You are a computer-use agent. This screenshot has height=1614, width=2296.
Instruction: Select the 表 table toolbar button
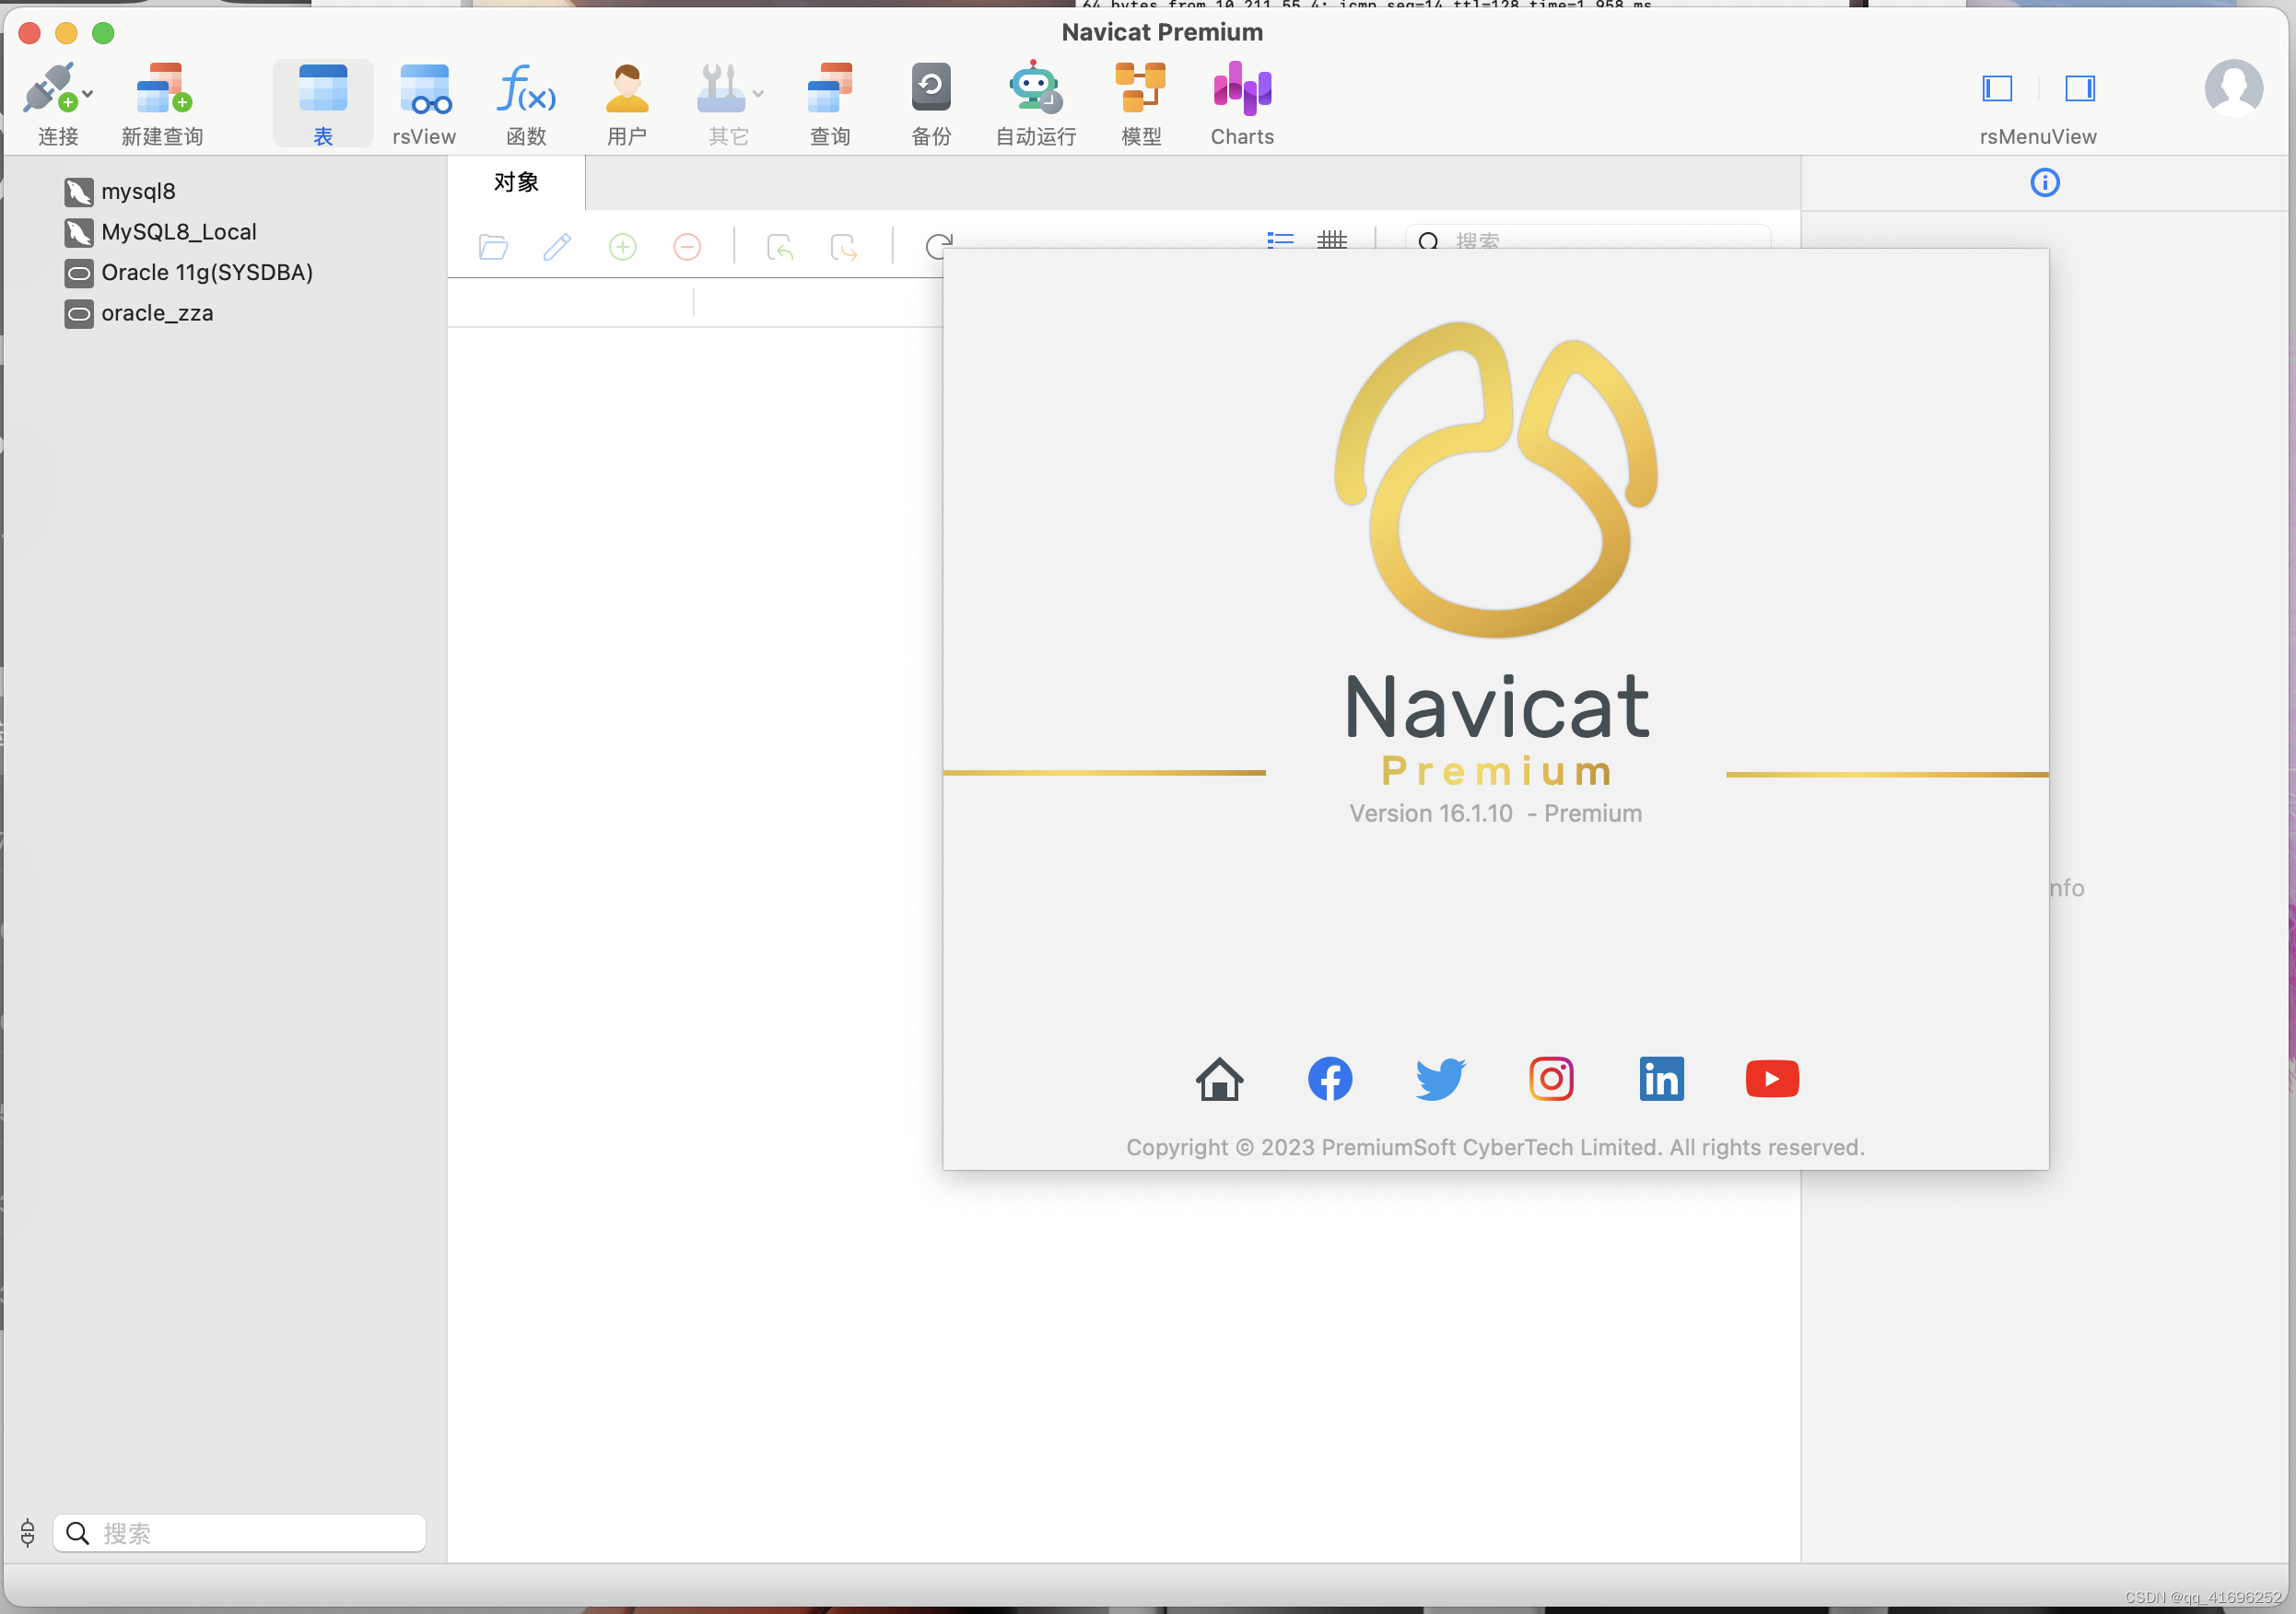point(323,103)
